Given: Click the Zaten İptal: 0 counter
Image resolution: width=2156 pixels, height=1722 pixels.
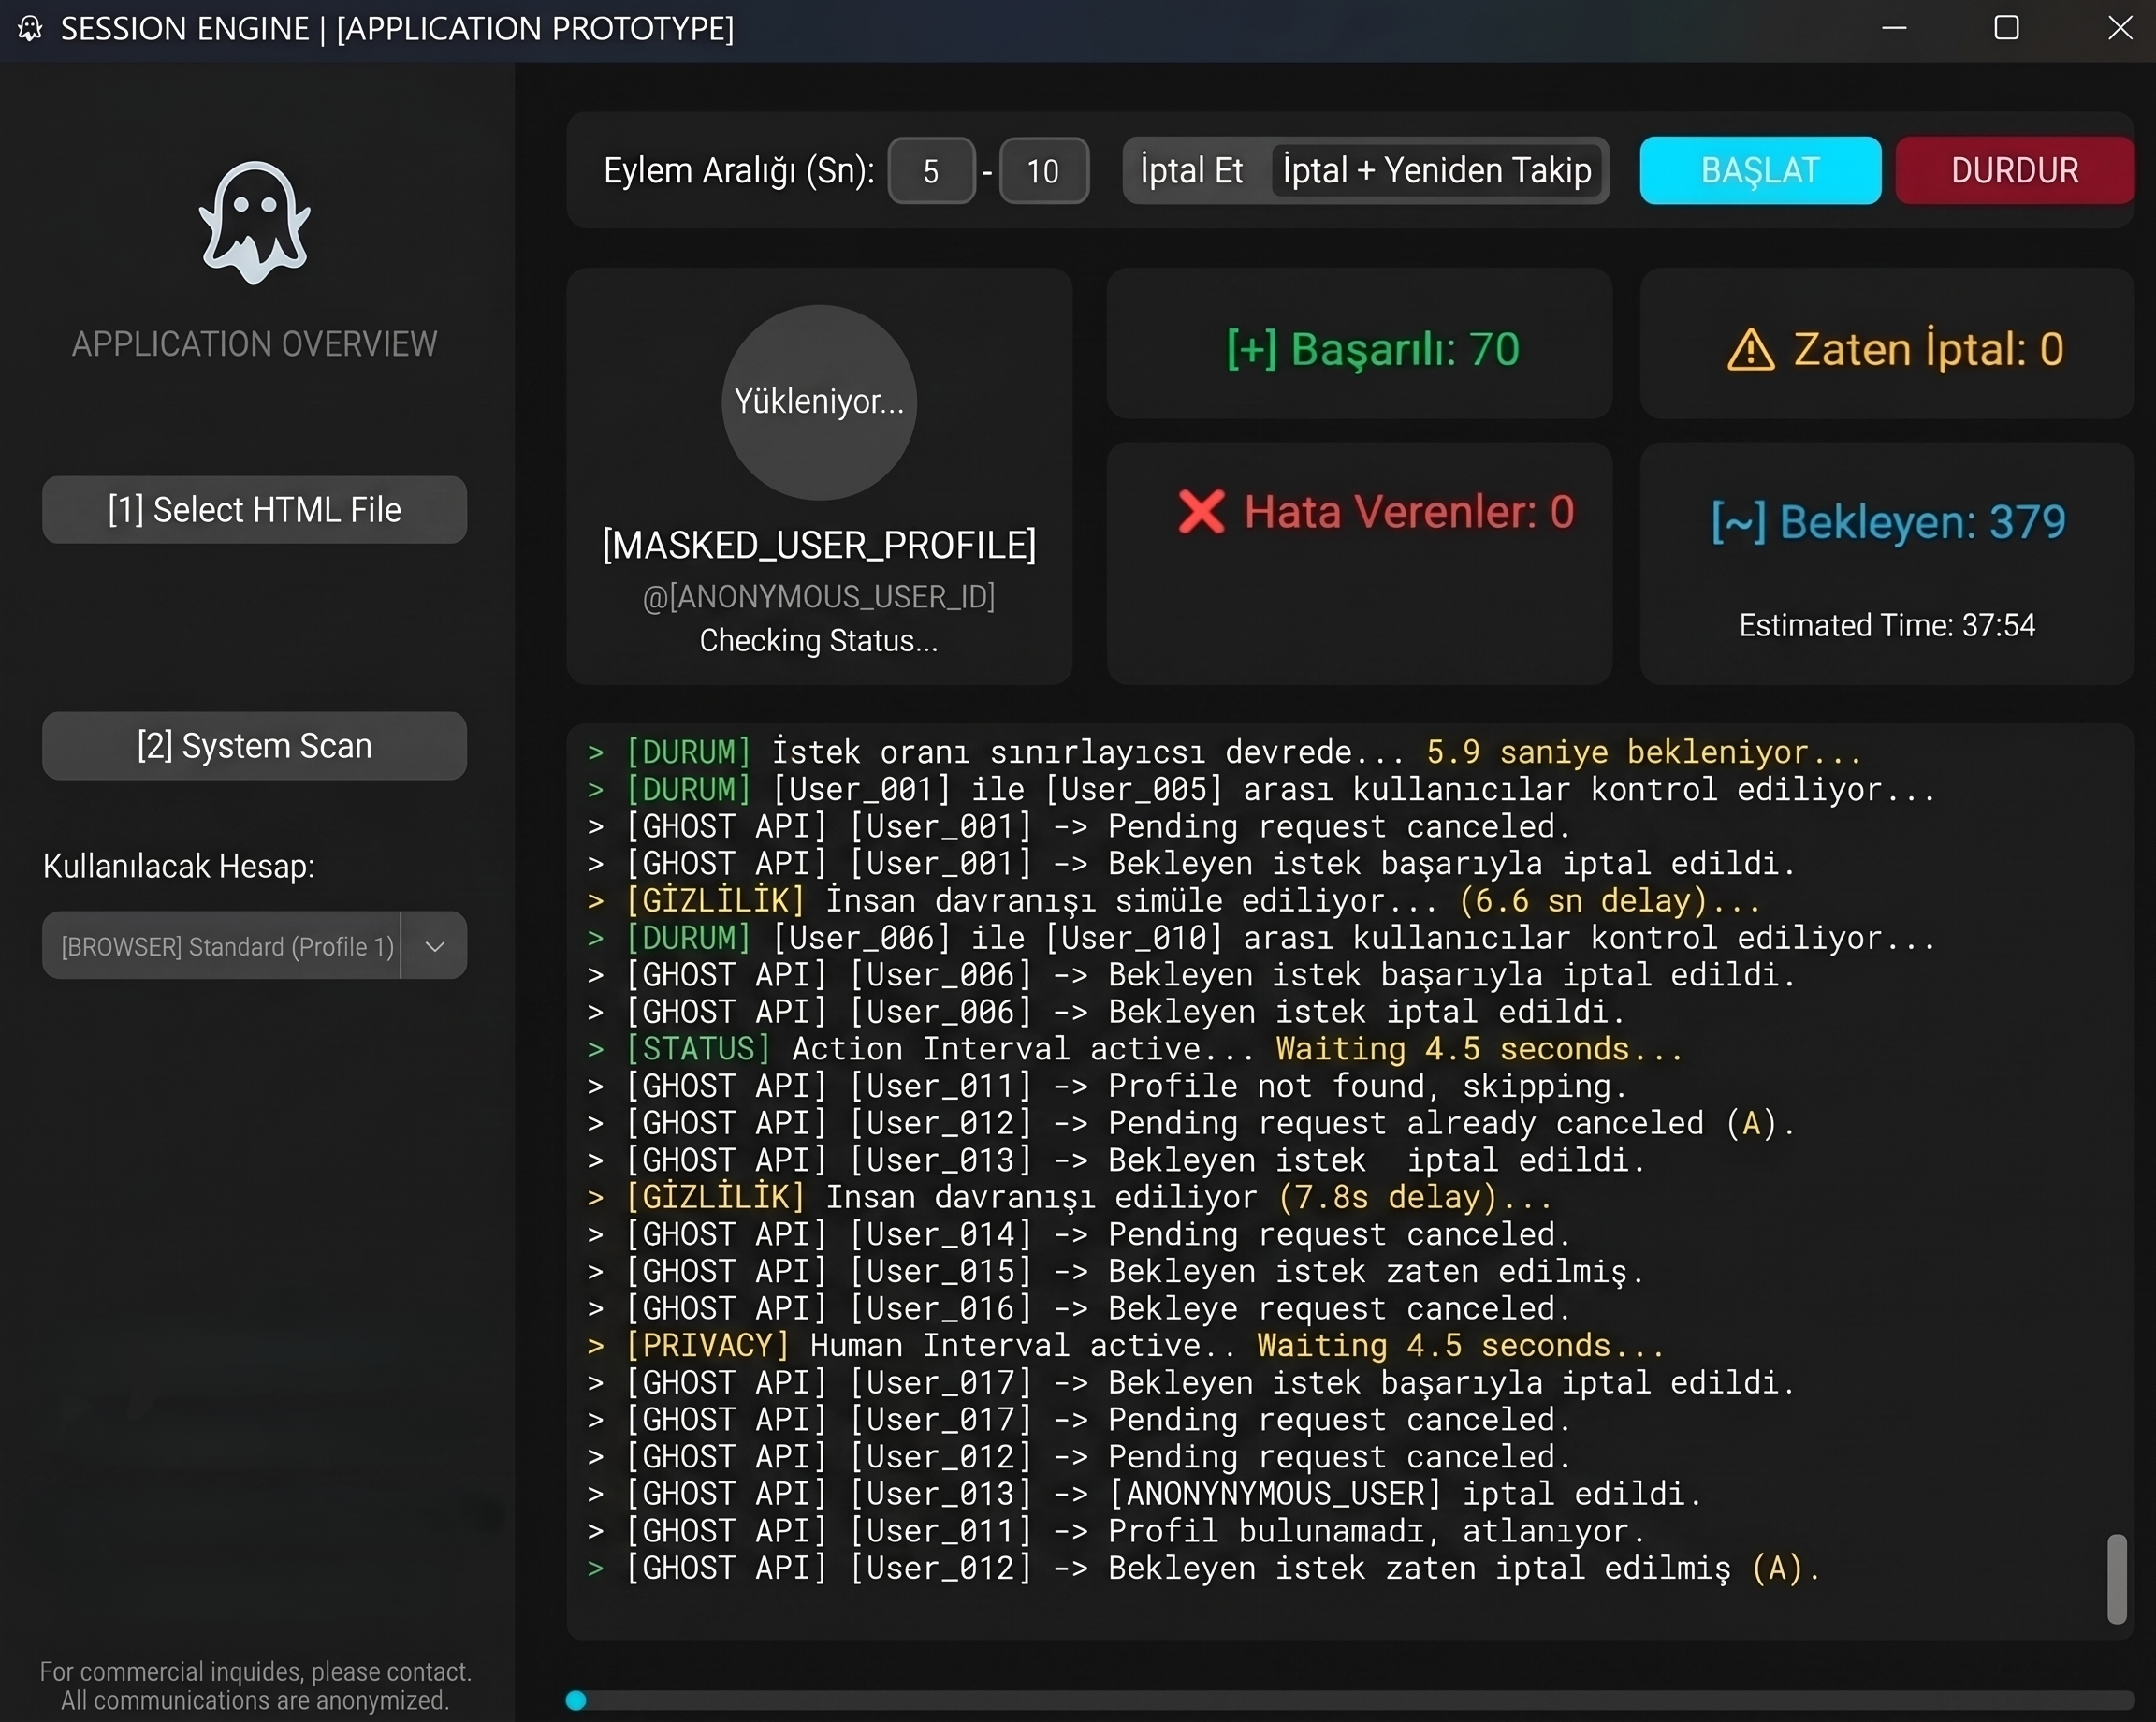Looking at the screenshot, I should point(1895,350).
